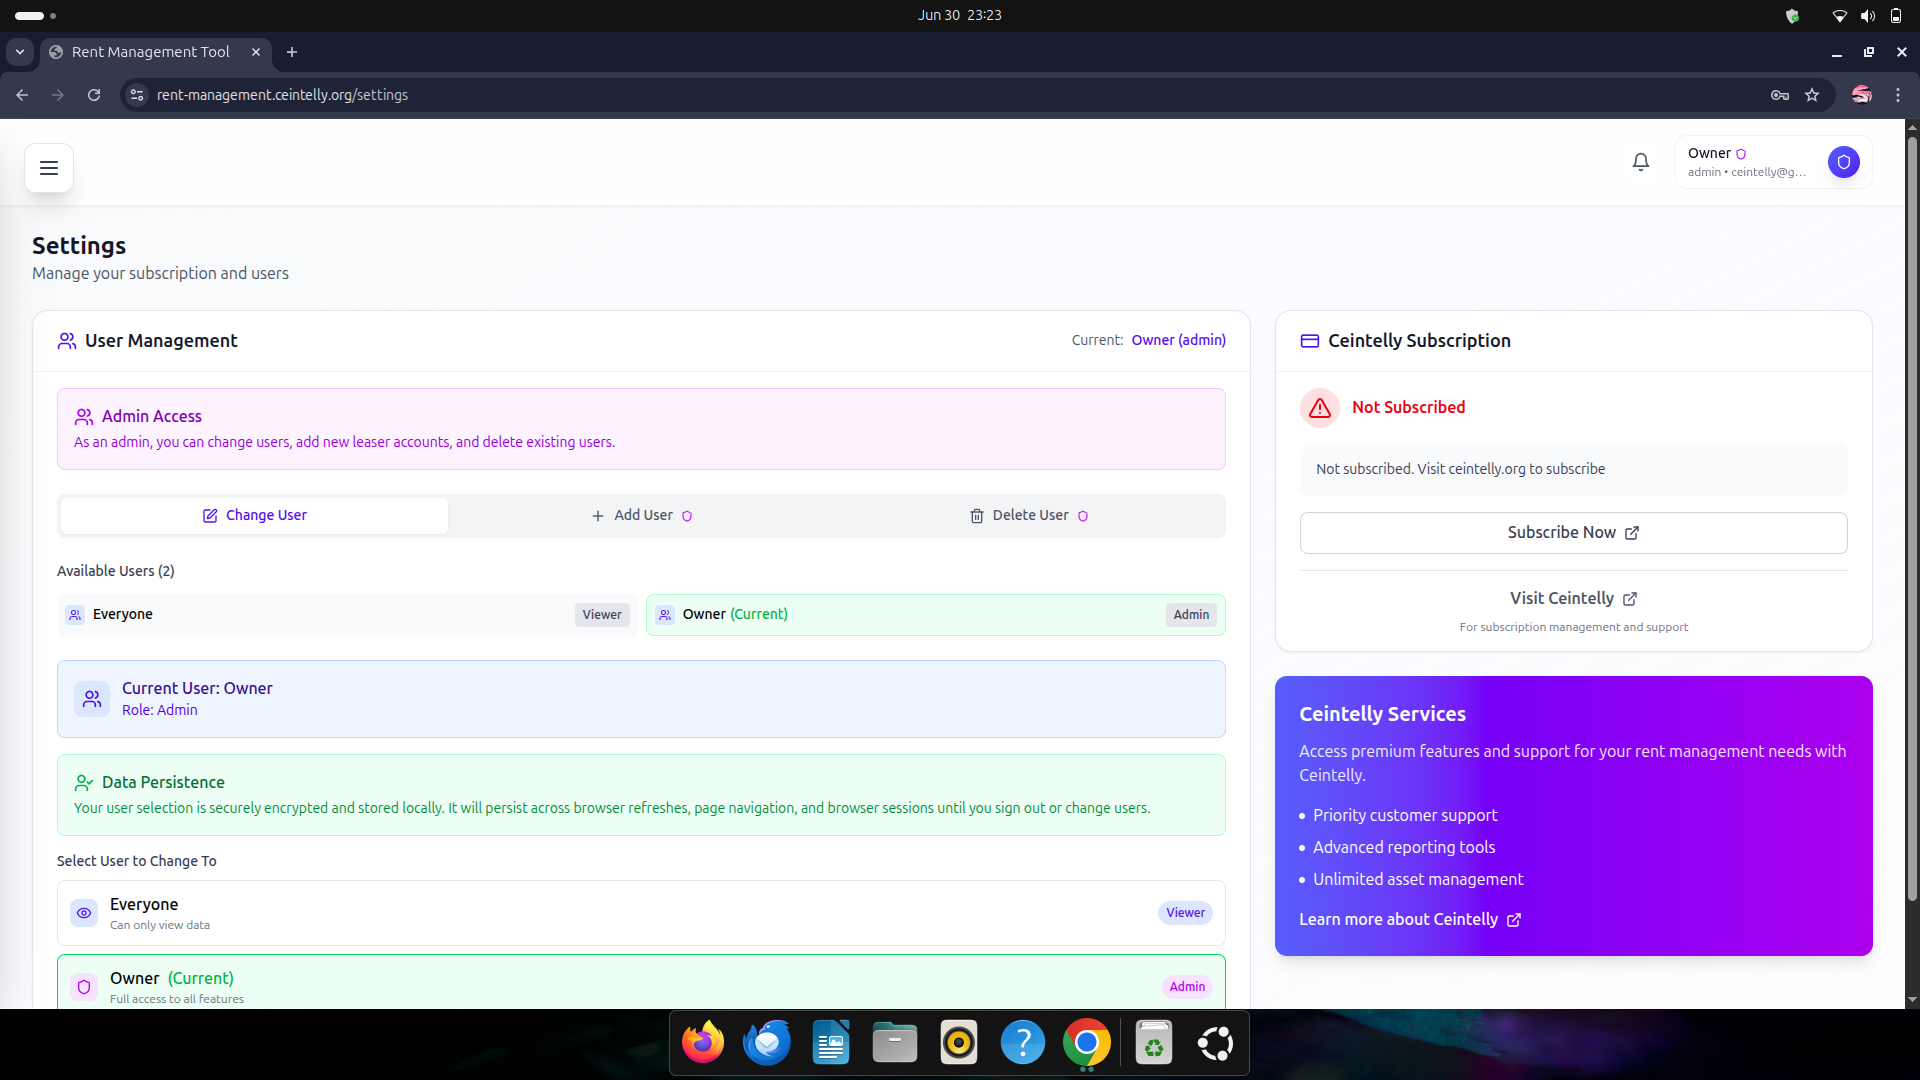Viewport: 1920px width, 1080px height.
Task: Select the Change User tab
Action: click(x=254, y=515)
